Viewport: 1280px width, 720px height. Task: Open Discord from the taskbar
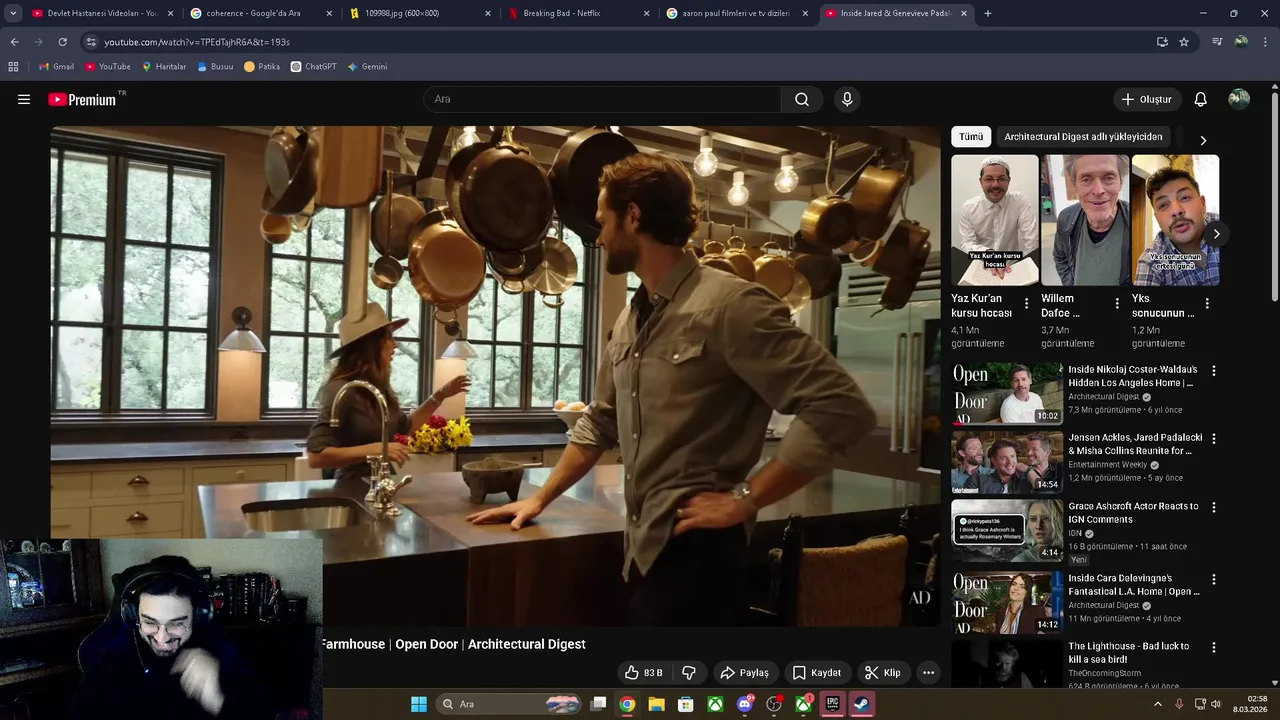click(745, 704)
